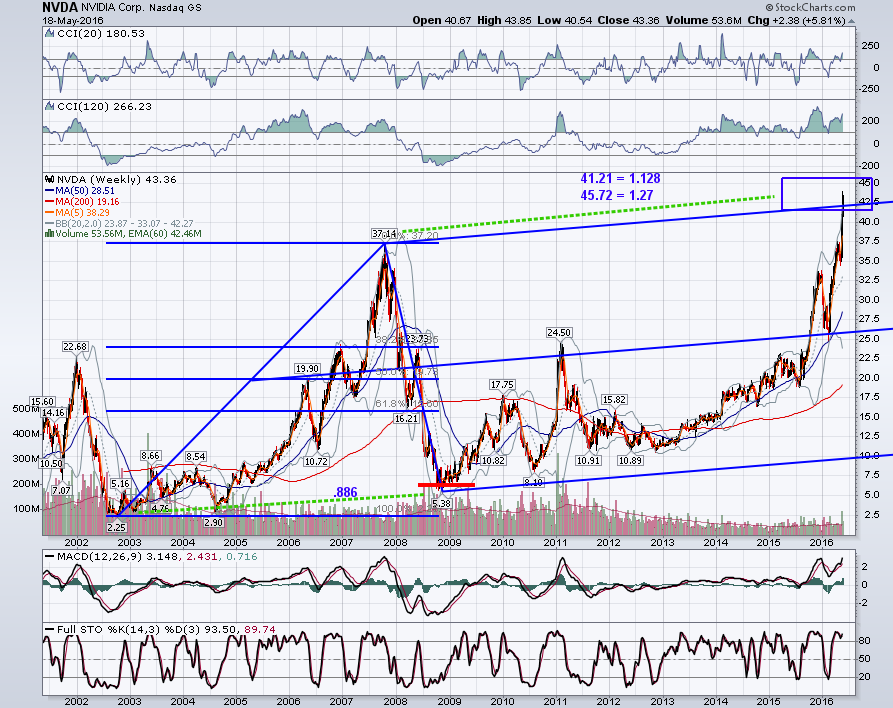Screen dimensions: 893x708
Task: Click the "Volume 53.6M" header value
Action: click(x=703, y=21)
